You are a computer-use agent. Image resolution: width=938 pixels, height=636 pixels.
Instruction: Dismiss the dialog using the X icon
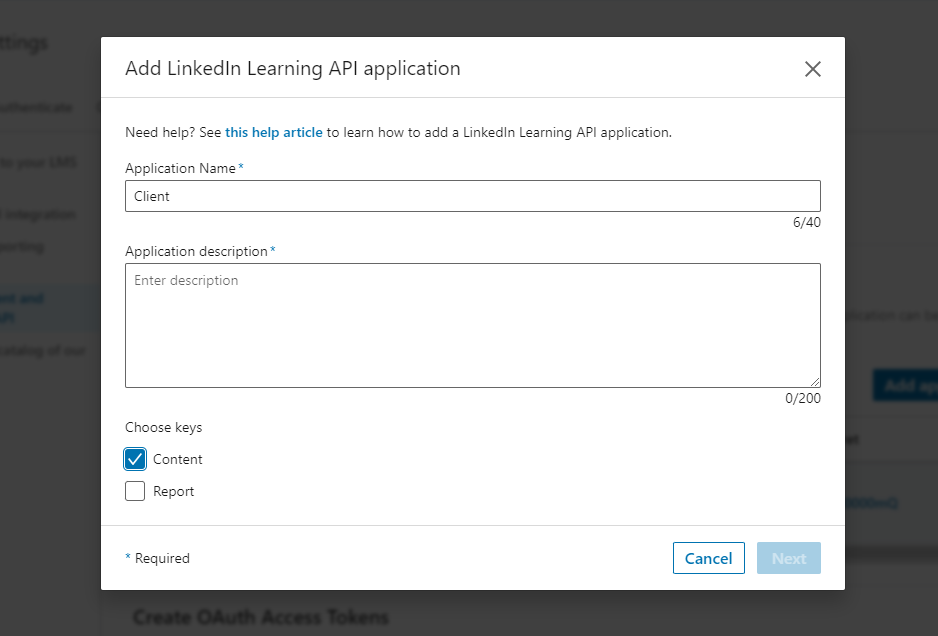[812, 68]
